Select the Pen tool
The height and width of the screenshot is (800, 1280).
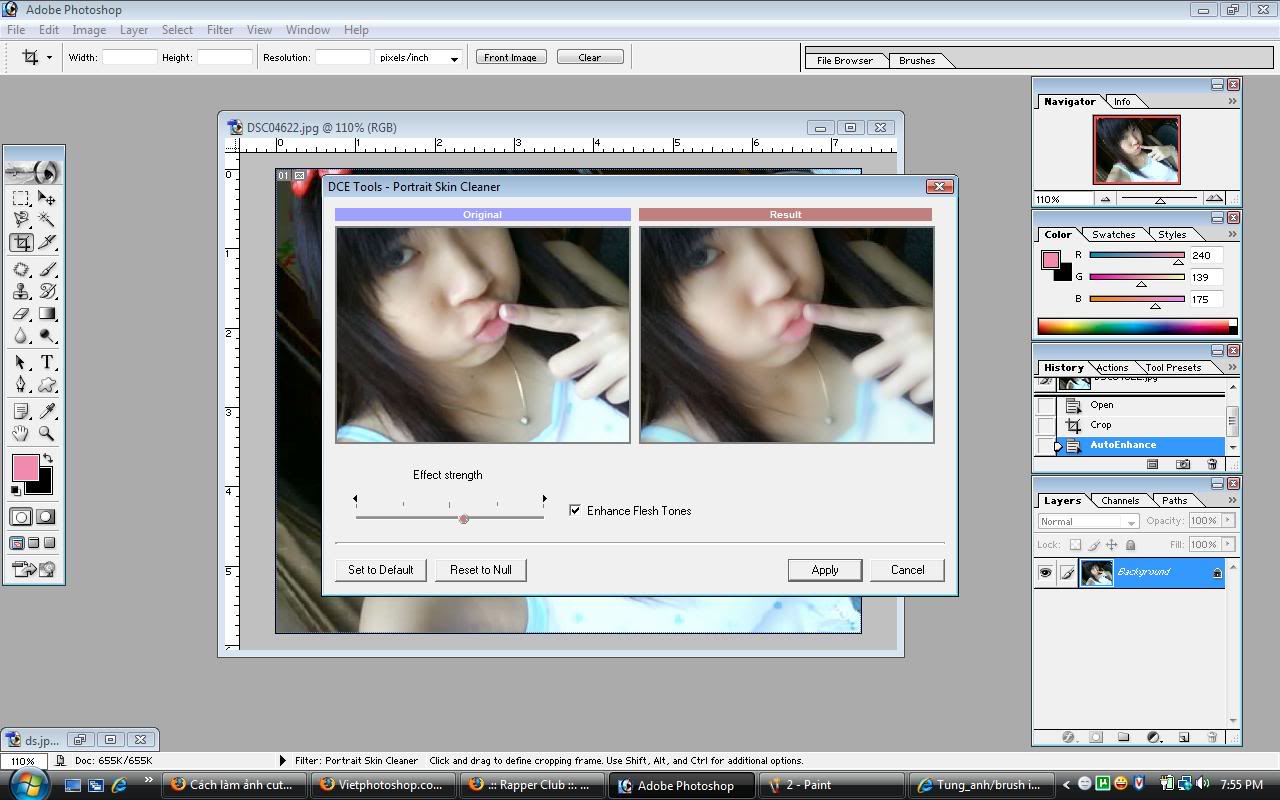pos(21,384)
